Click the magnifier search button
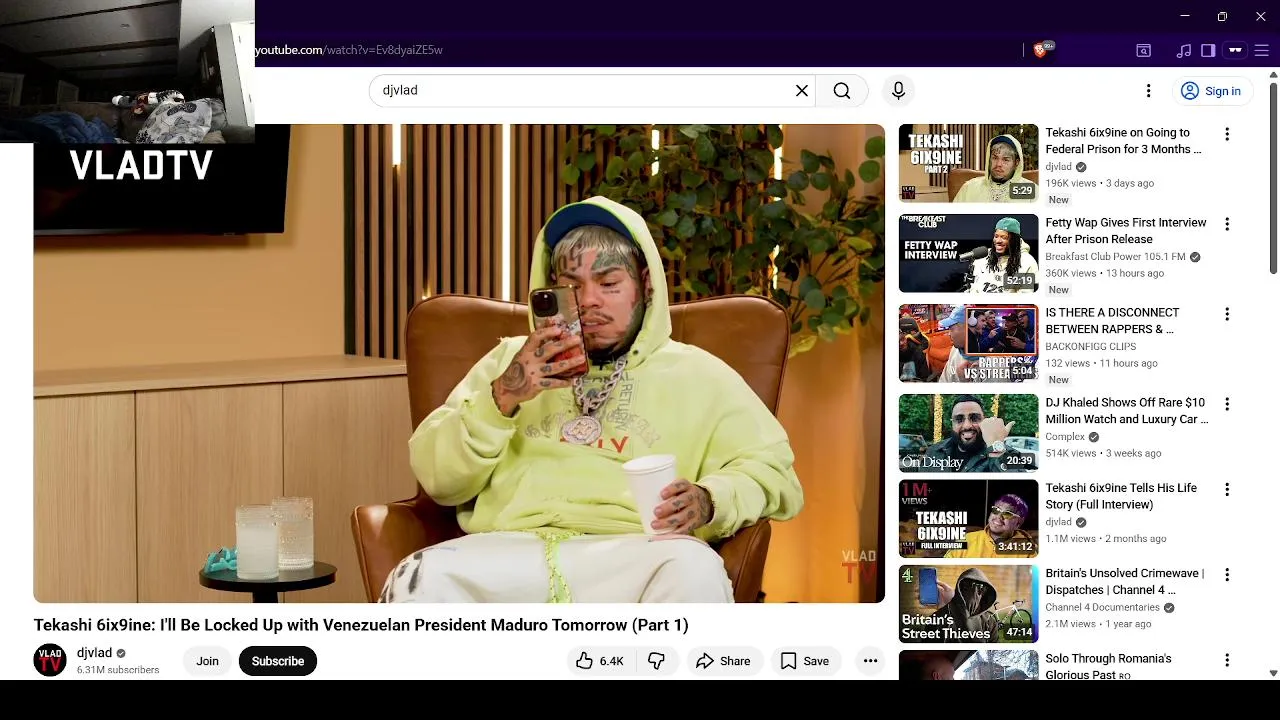The image size is (1280, 720). click(842, 91)
